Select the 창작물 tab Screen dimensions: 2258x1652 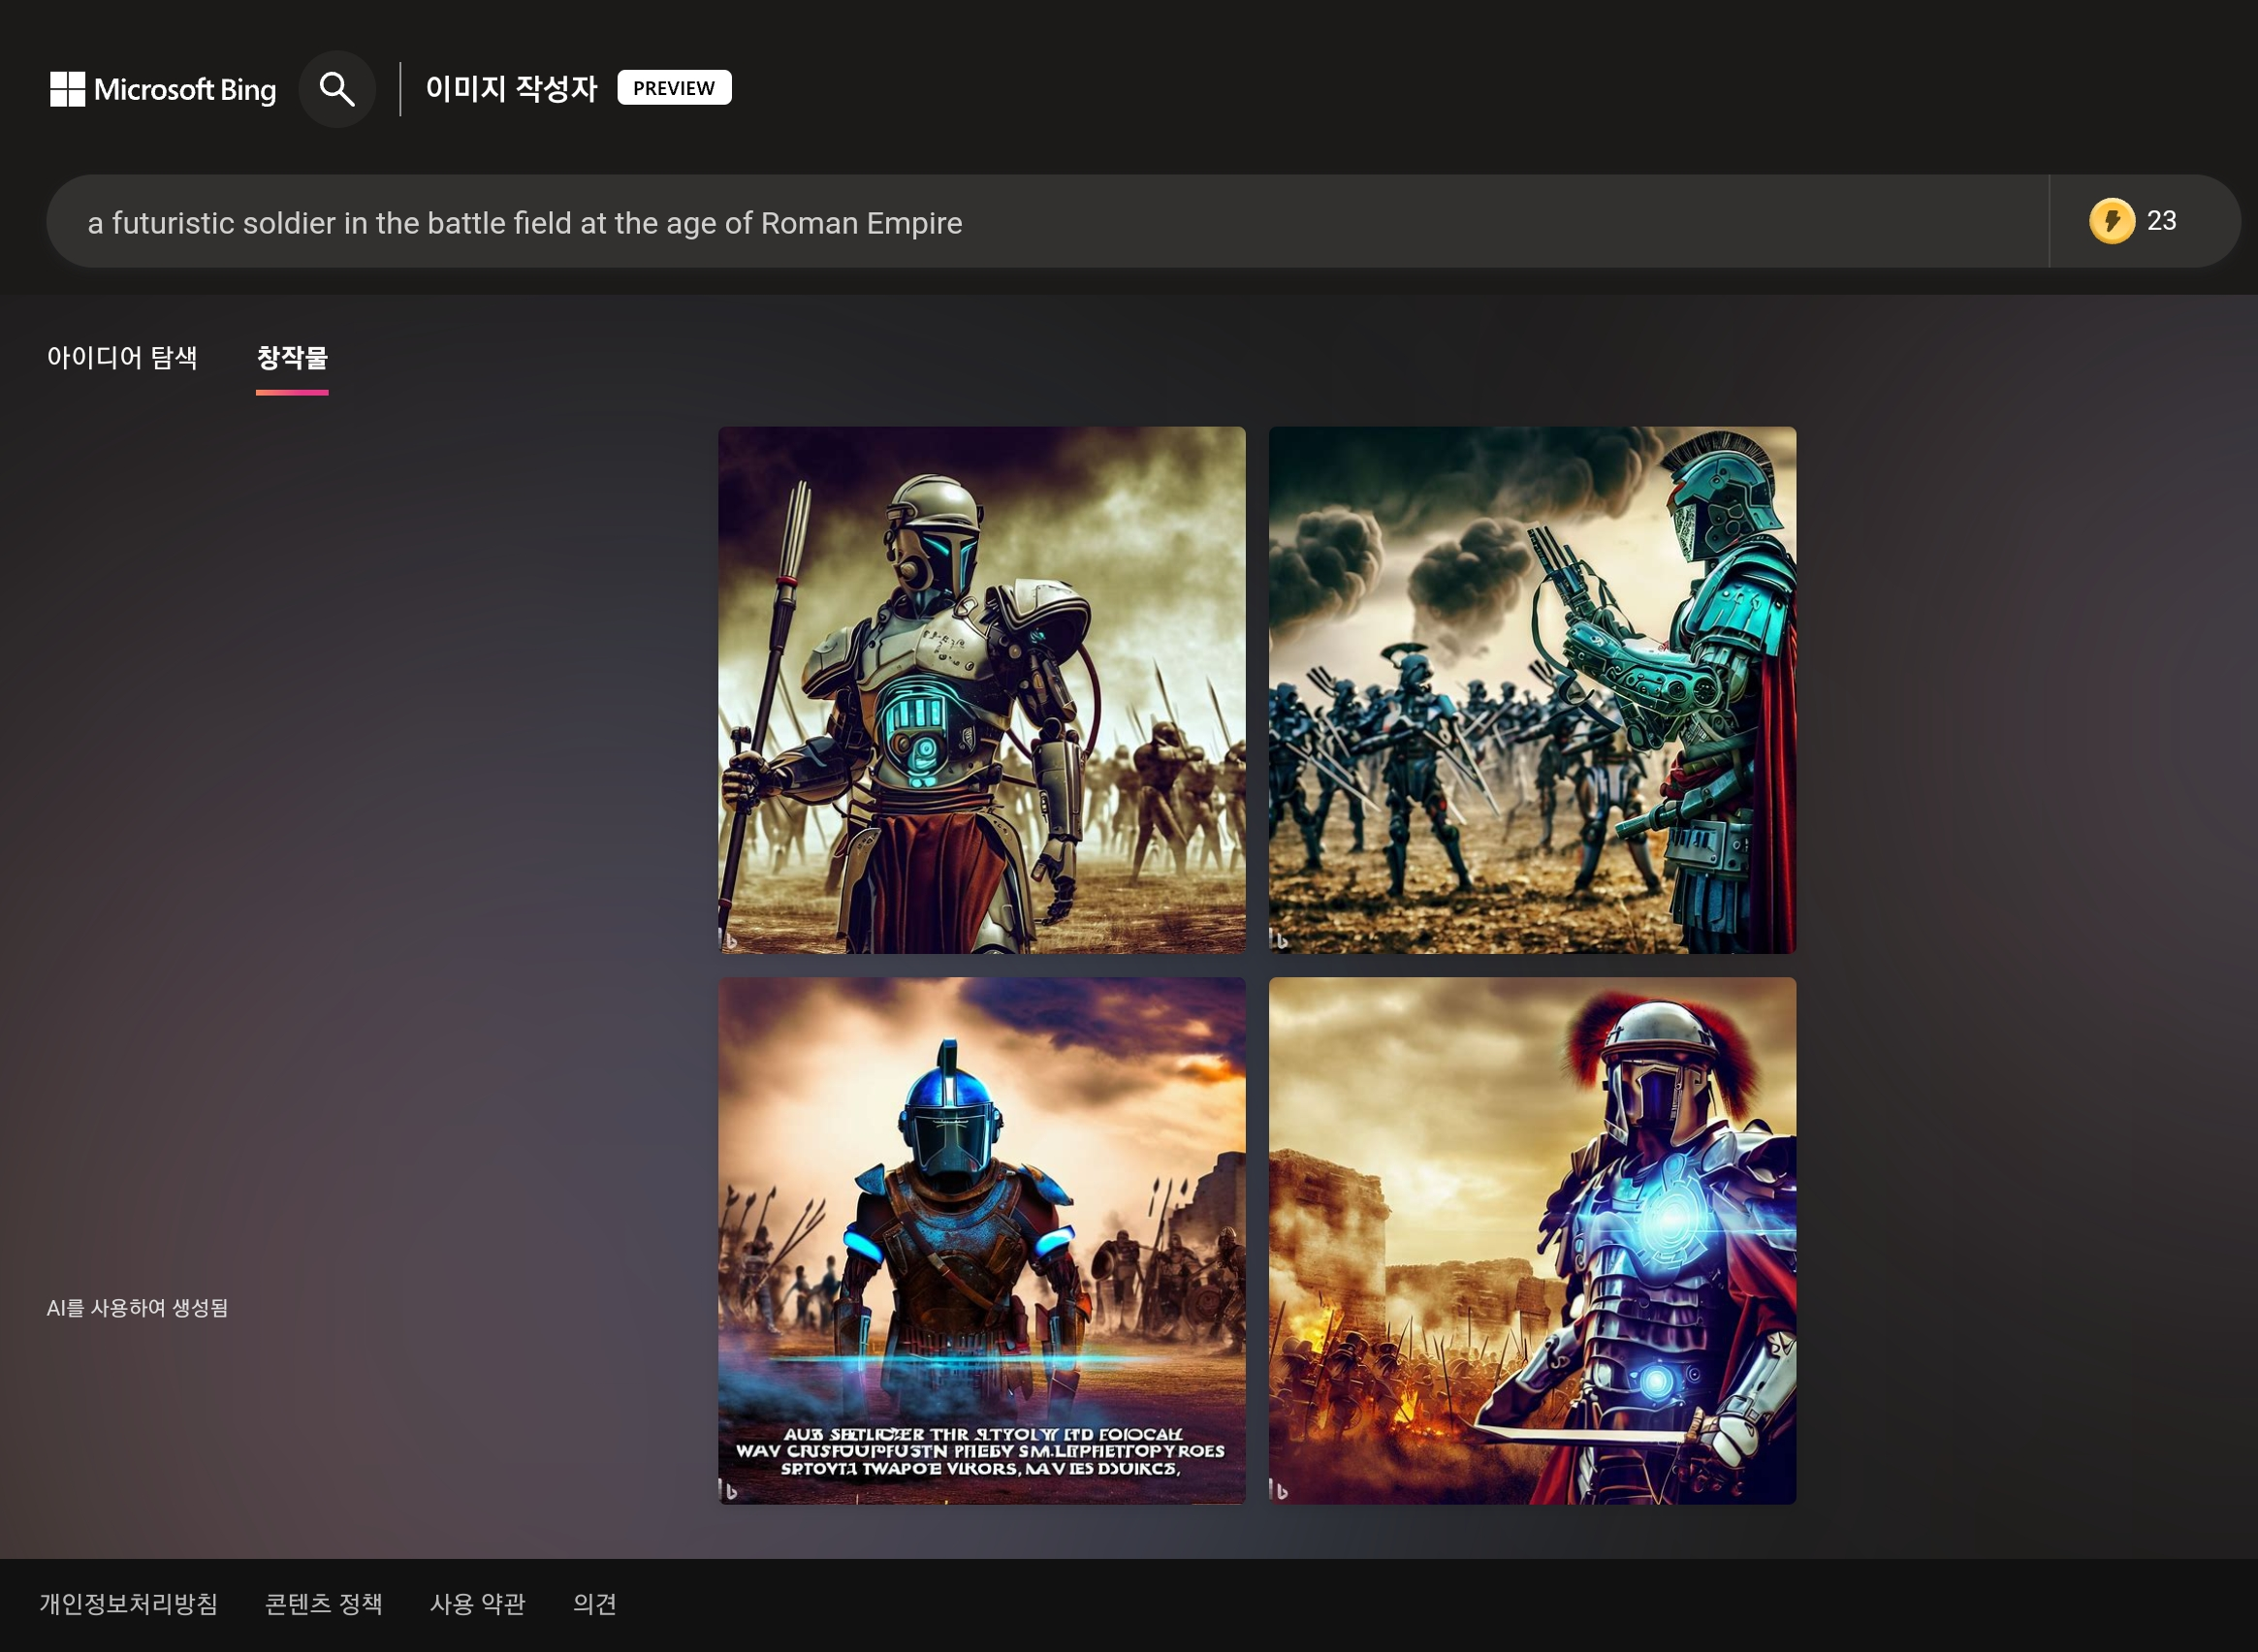tap(292, 358)
